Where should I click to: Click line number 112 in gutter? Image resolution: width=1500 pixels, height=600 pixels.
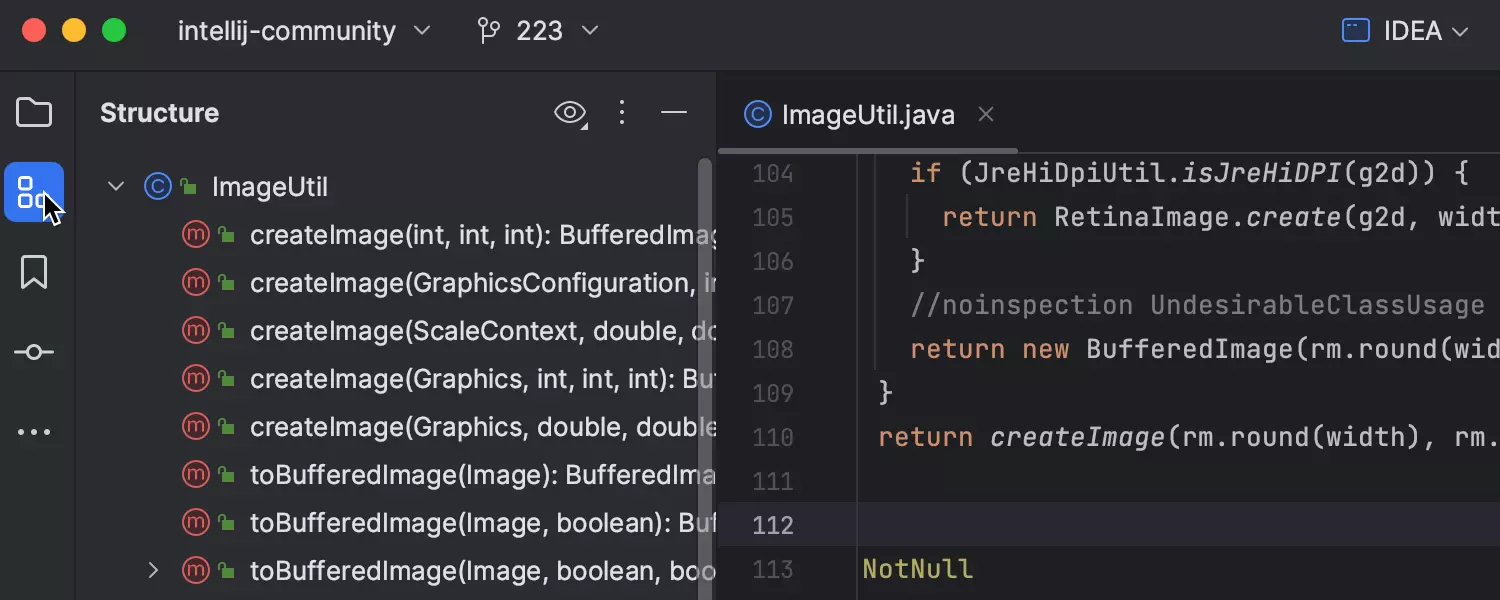tap(772, 525)
